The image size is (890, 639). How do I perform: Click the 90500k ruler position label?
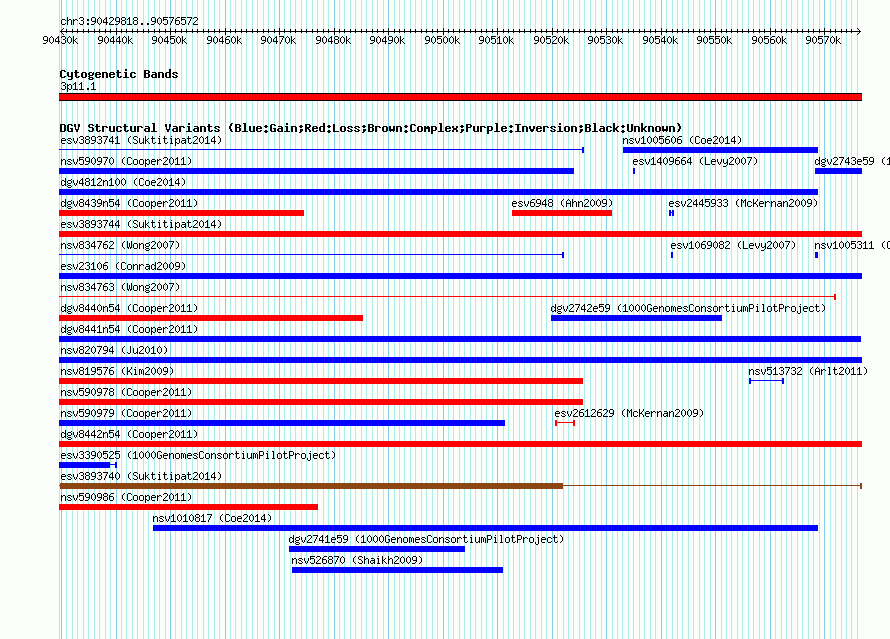point(442,40)
